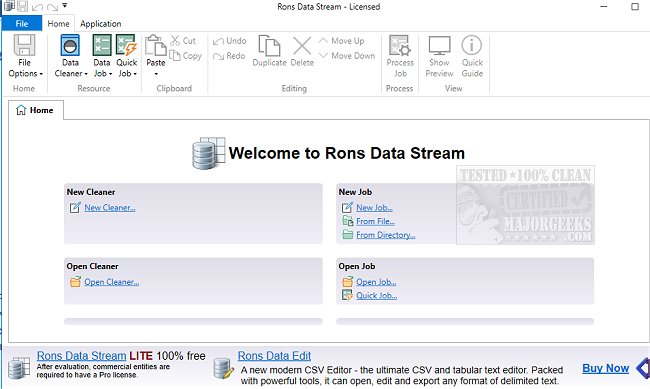The image size is (650, 389).
Task: Click the Delete X icon
Action: (x=302, y=46)
